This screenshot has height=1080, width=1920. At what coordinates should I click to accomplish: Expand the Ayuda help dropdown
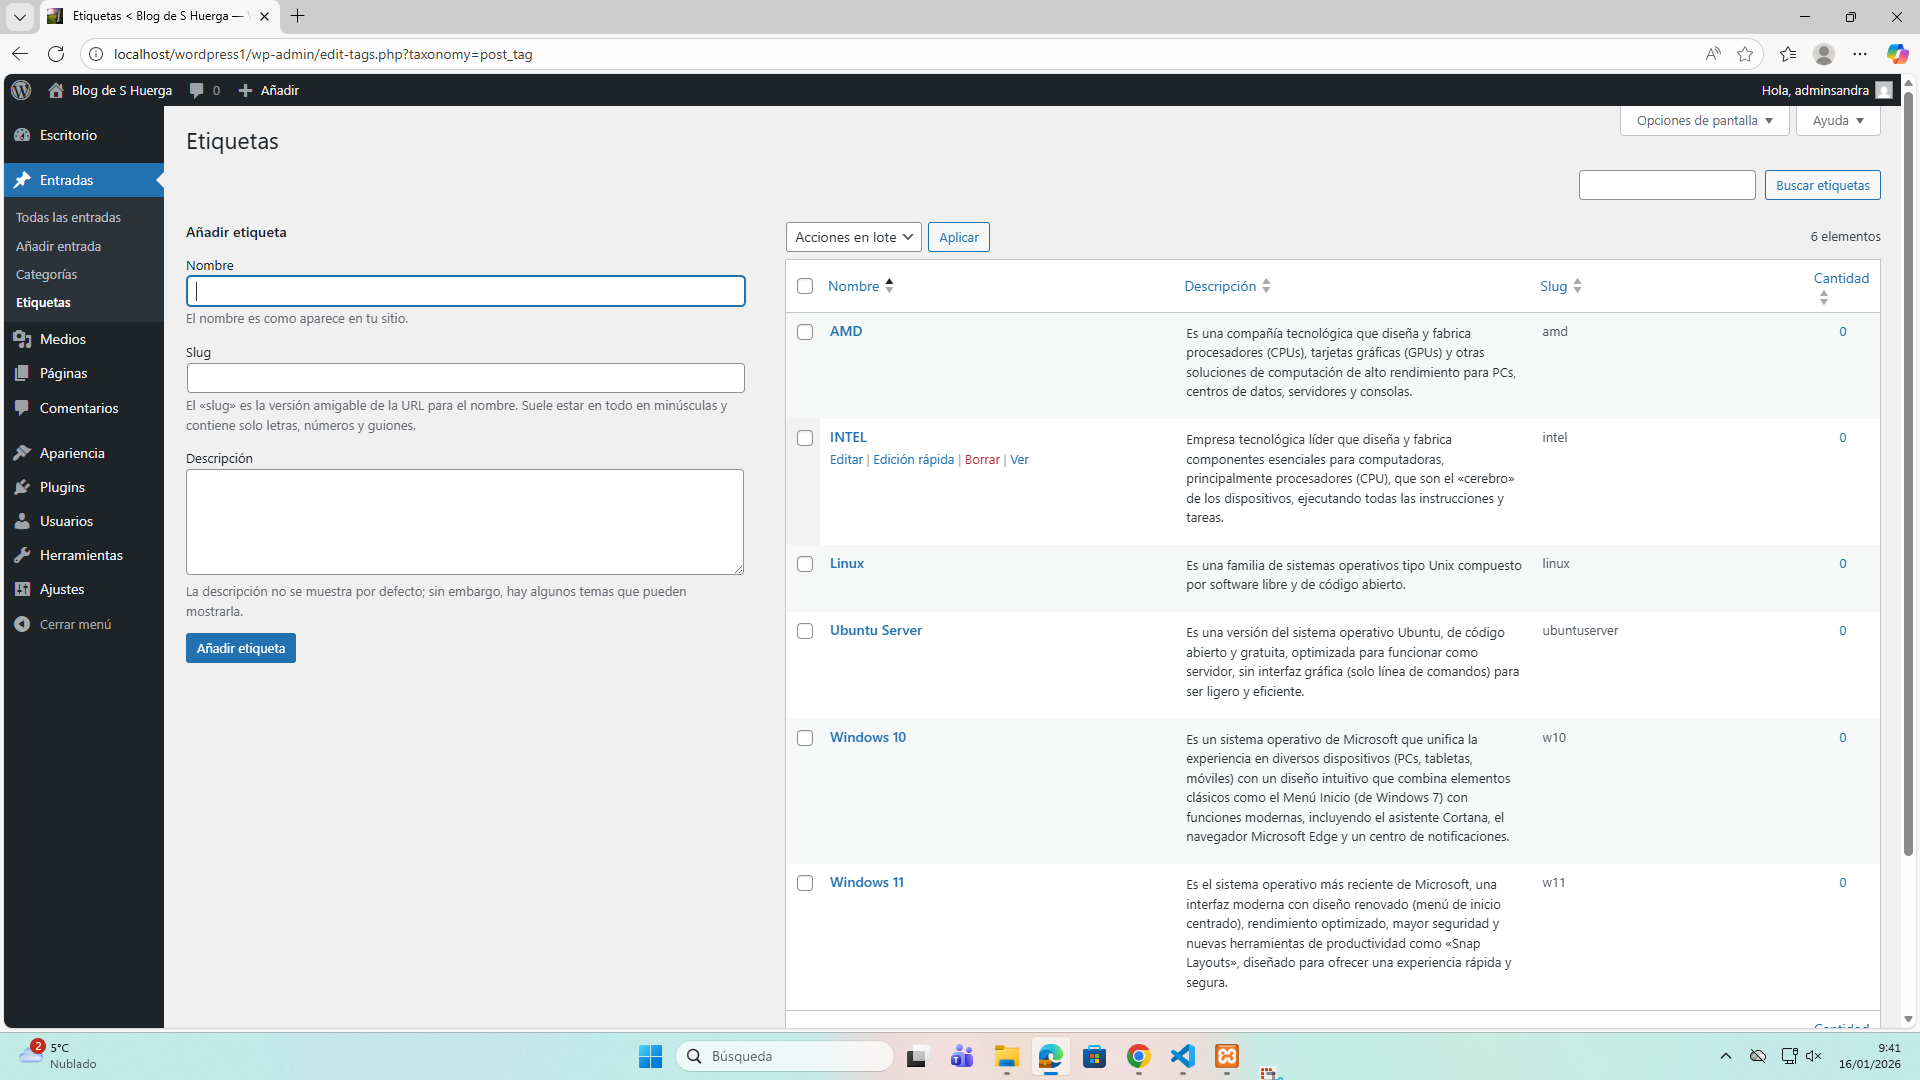1837,120
